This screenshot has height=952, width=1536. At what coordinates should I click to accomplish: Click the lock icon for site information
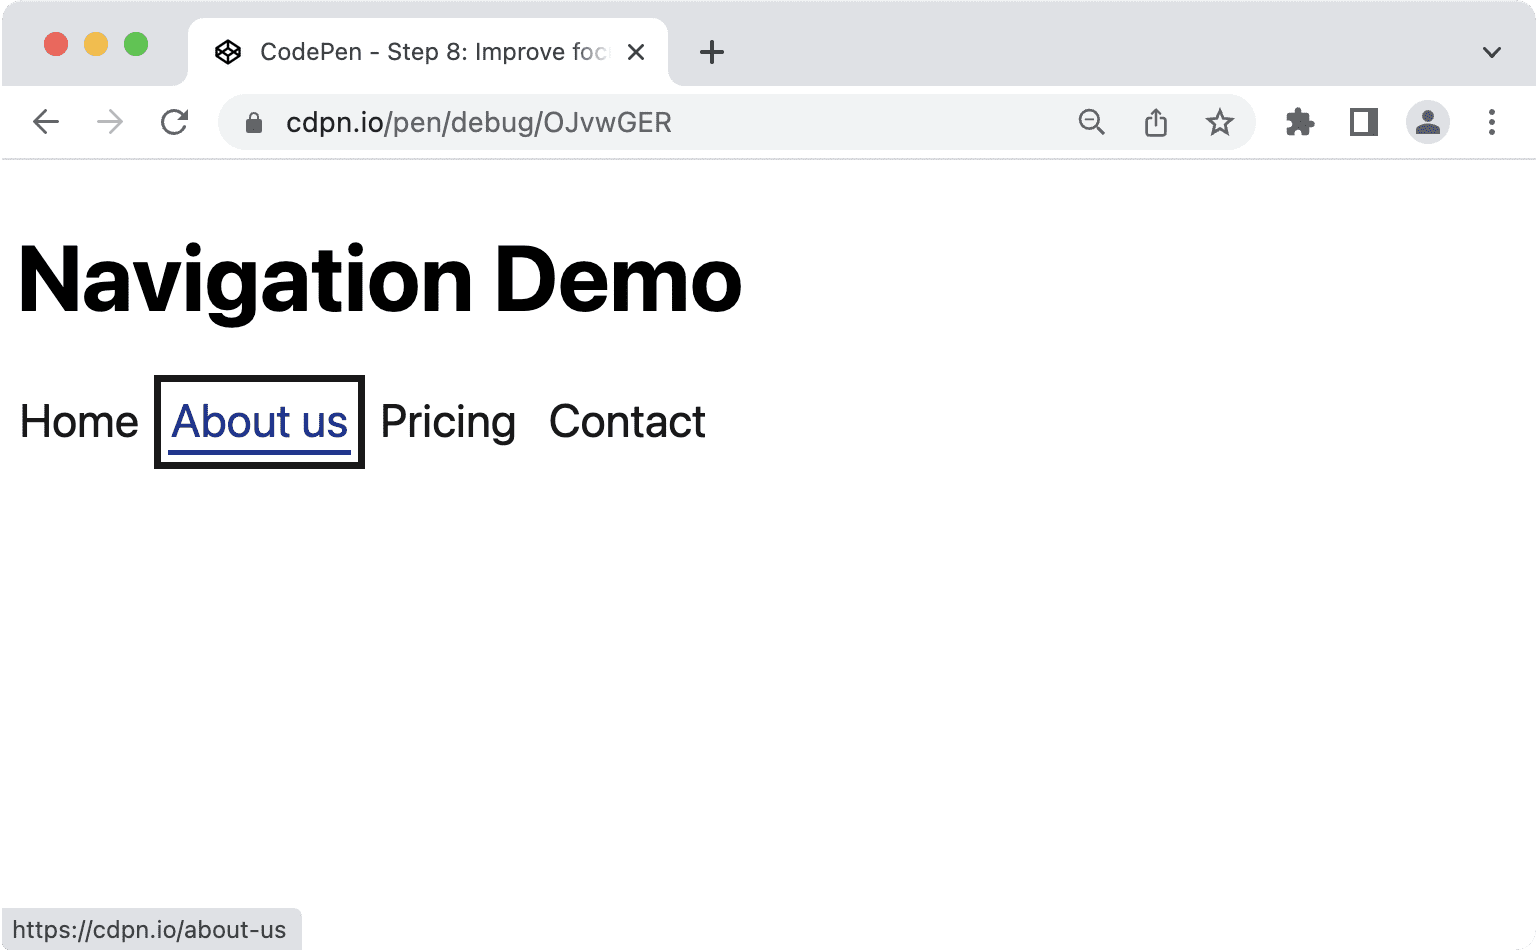(253, 122)
